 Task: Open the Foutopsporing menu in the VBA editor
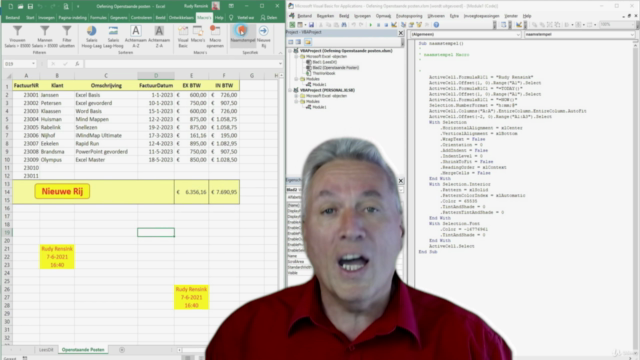(x=409, y=16)
